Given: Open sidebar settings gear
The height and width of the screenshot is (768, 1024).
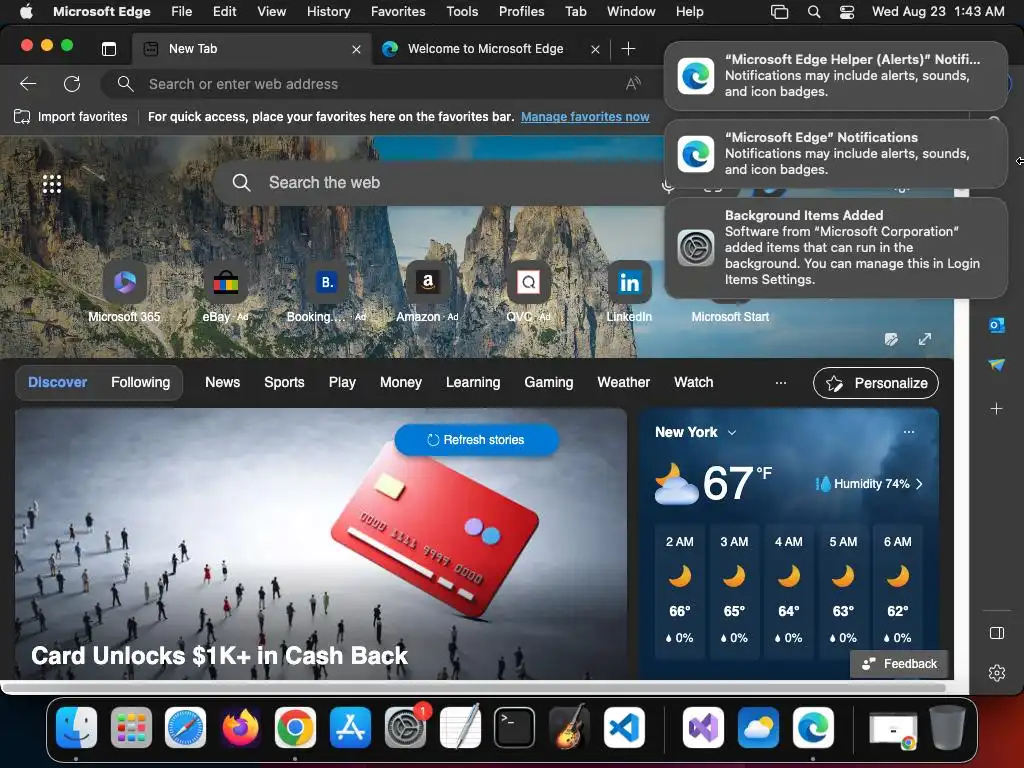Looking at the screenshot, I should [997, 673].
